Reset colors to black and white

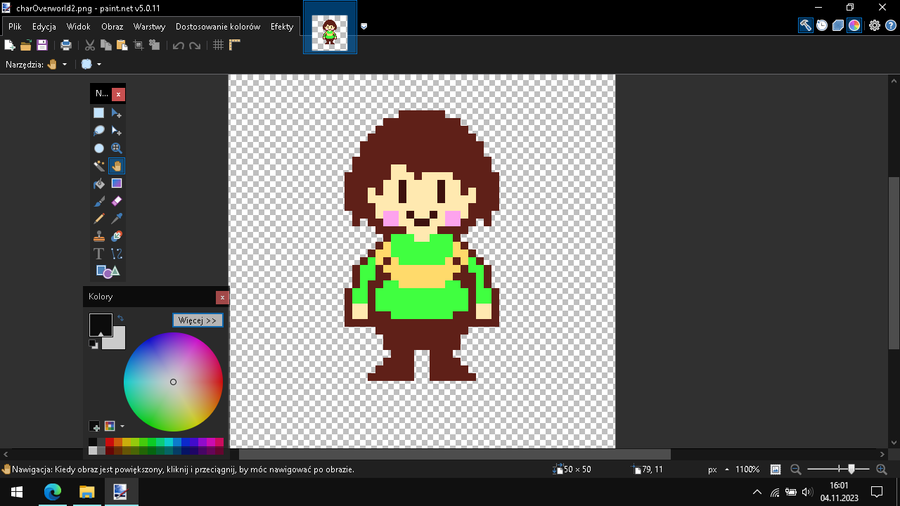click(x=93, y=344)
